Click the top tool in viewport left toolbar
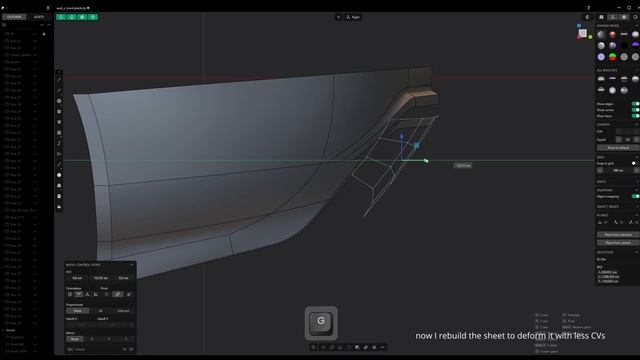The height and width of the screenshot is (360, 640). click(x=59, y=80)
